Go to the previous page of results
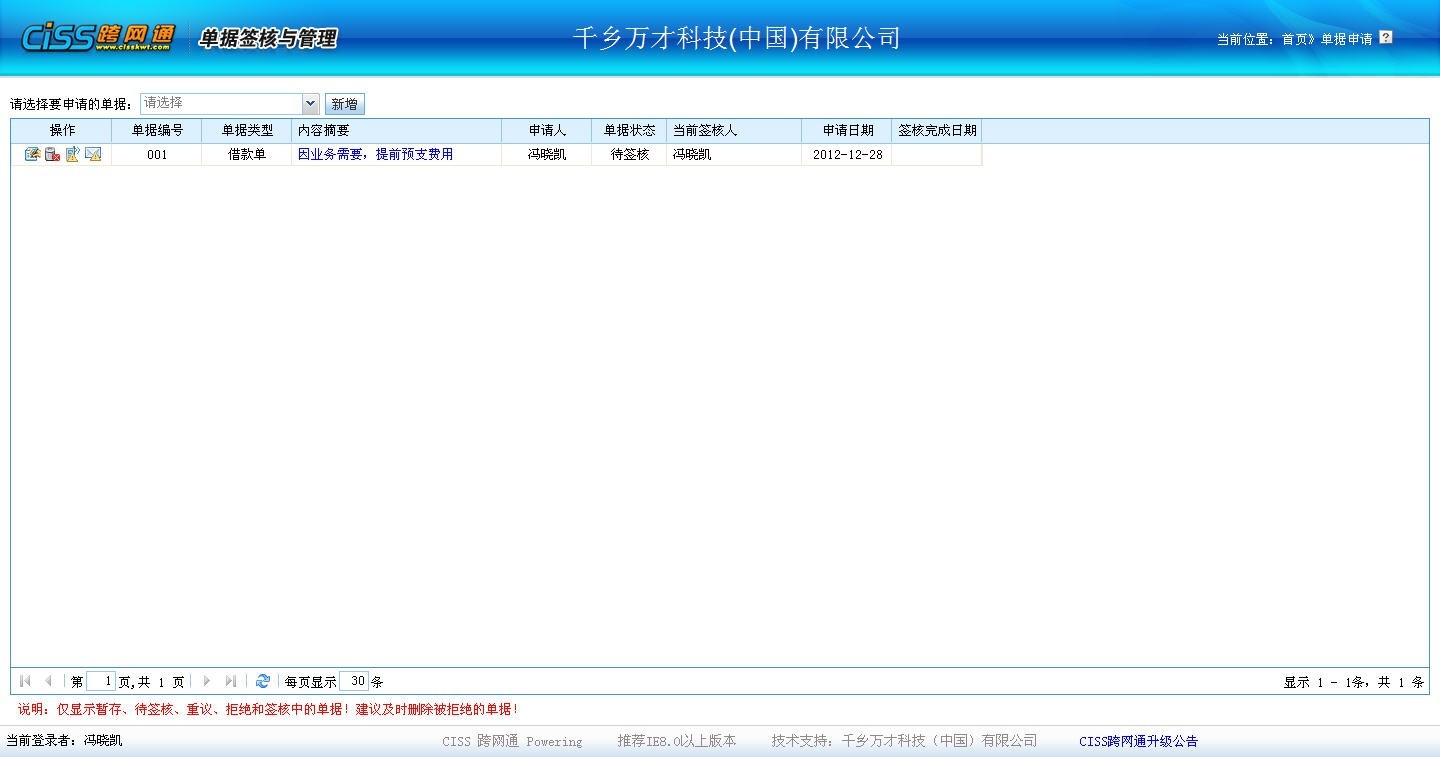 pyautogui.click(x=48, y=681)
